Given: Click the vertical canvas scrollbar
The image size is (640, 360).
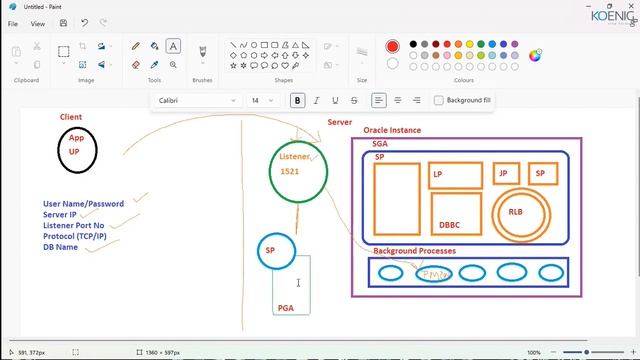Looking at the screenshot, I should point(638,186).
